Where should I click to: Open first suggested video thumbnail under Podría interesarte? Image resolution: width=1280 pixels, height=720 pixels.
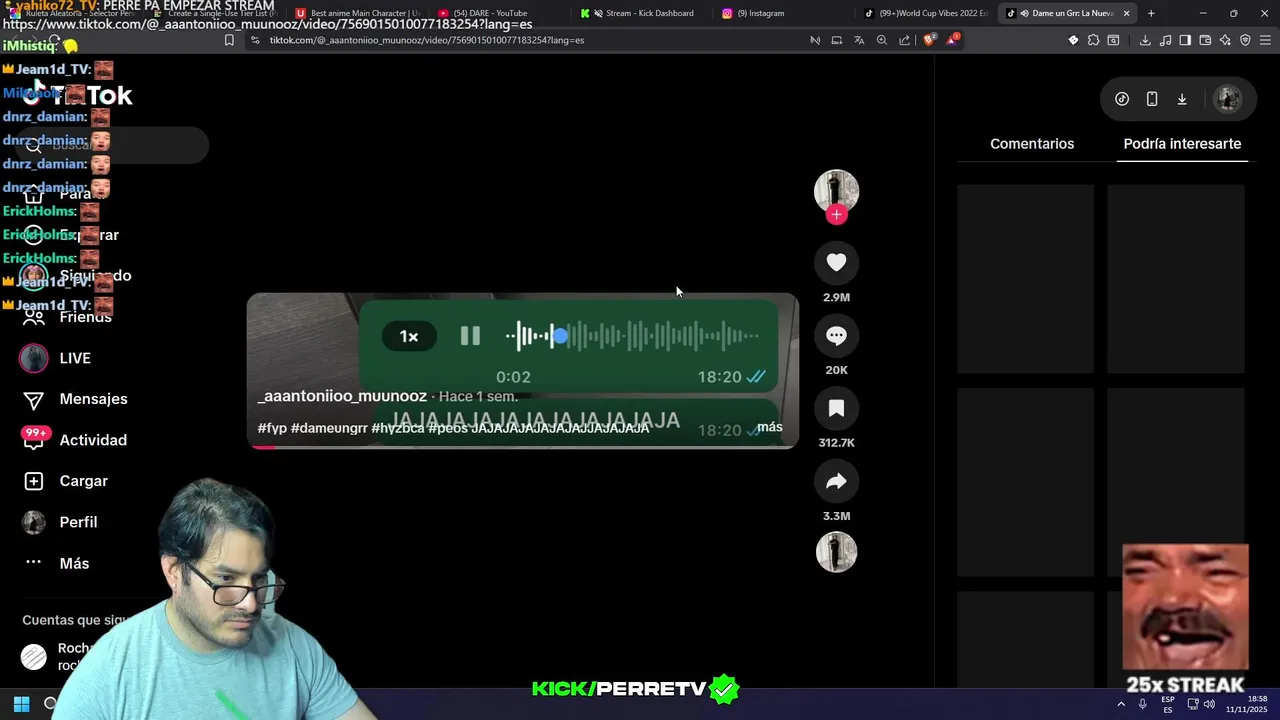(x=1025, y=279)
